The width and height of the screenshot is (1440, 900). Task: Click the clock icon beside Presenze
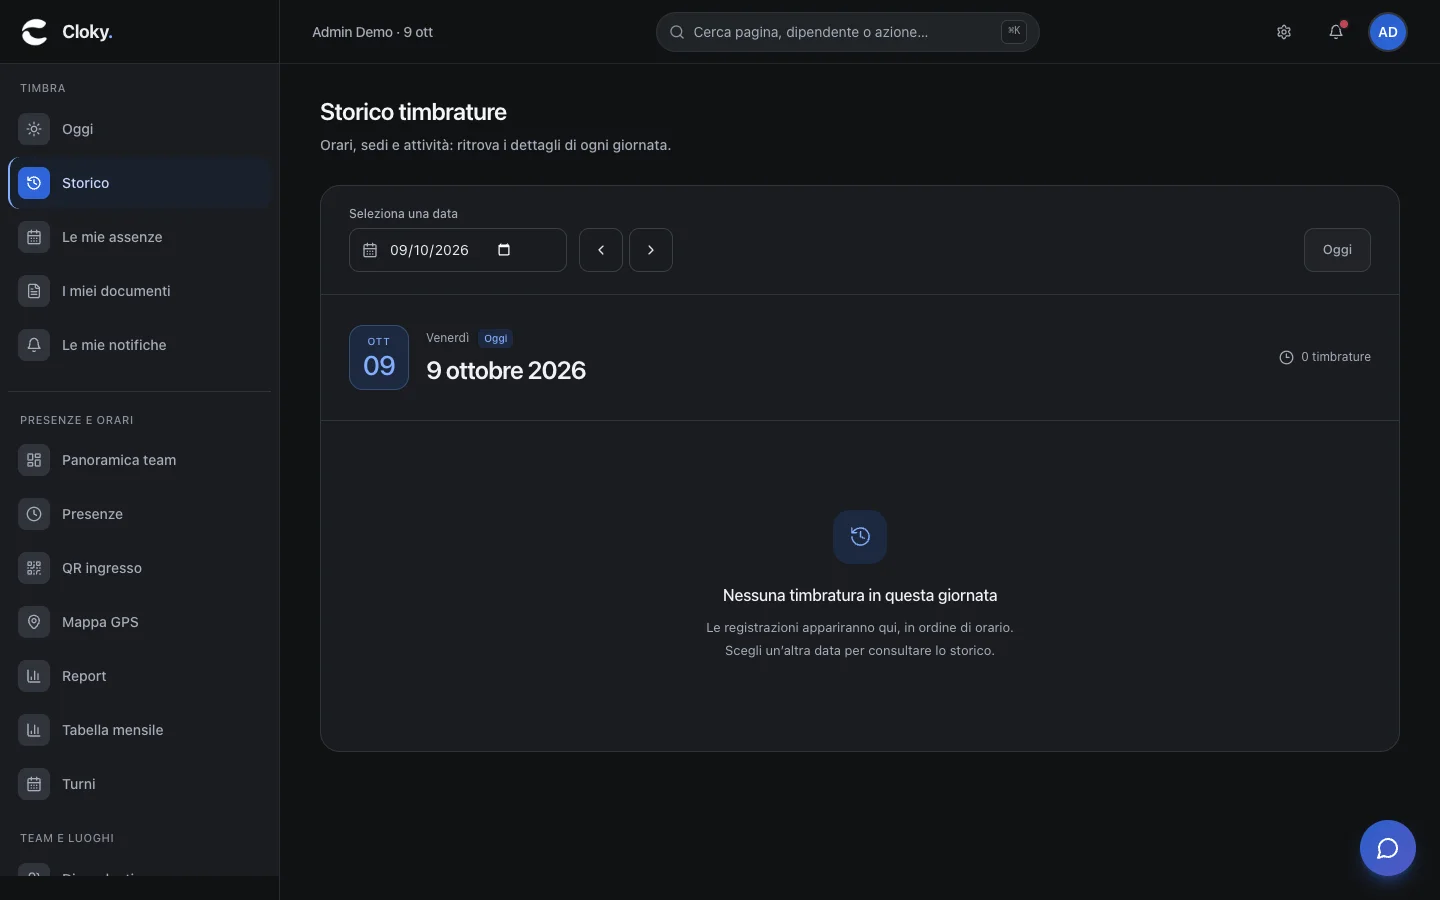pyautogui.click(x=34, y=514)
